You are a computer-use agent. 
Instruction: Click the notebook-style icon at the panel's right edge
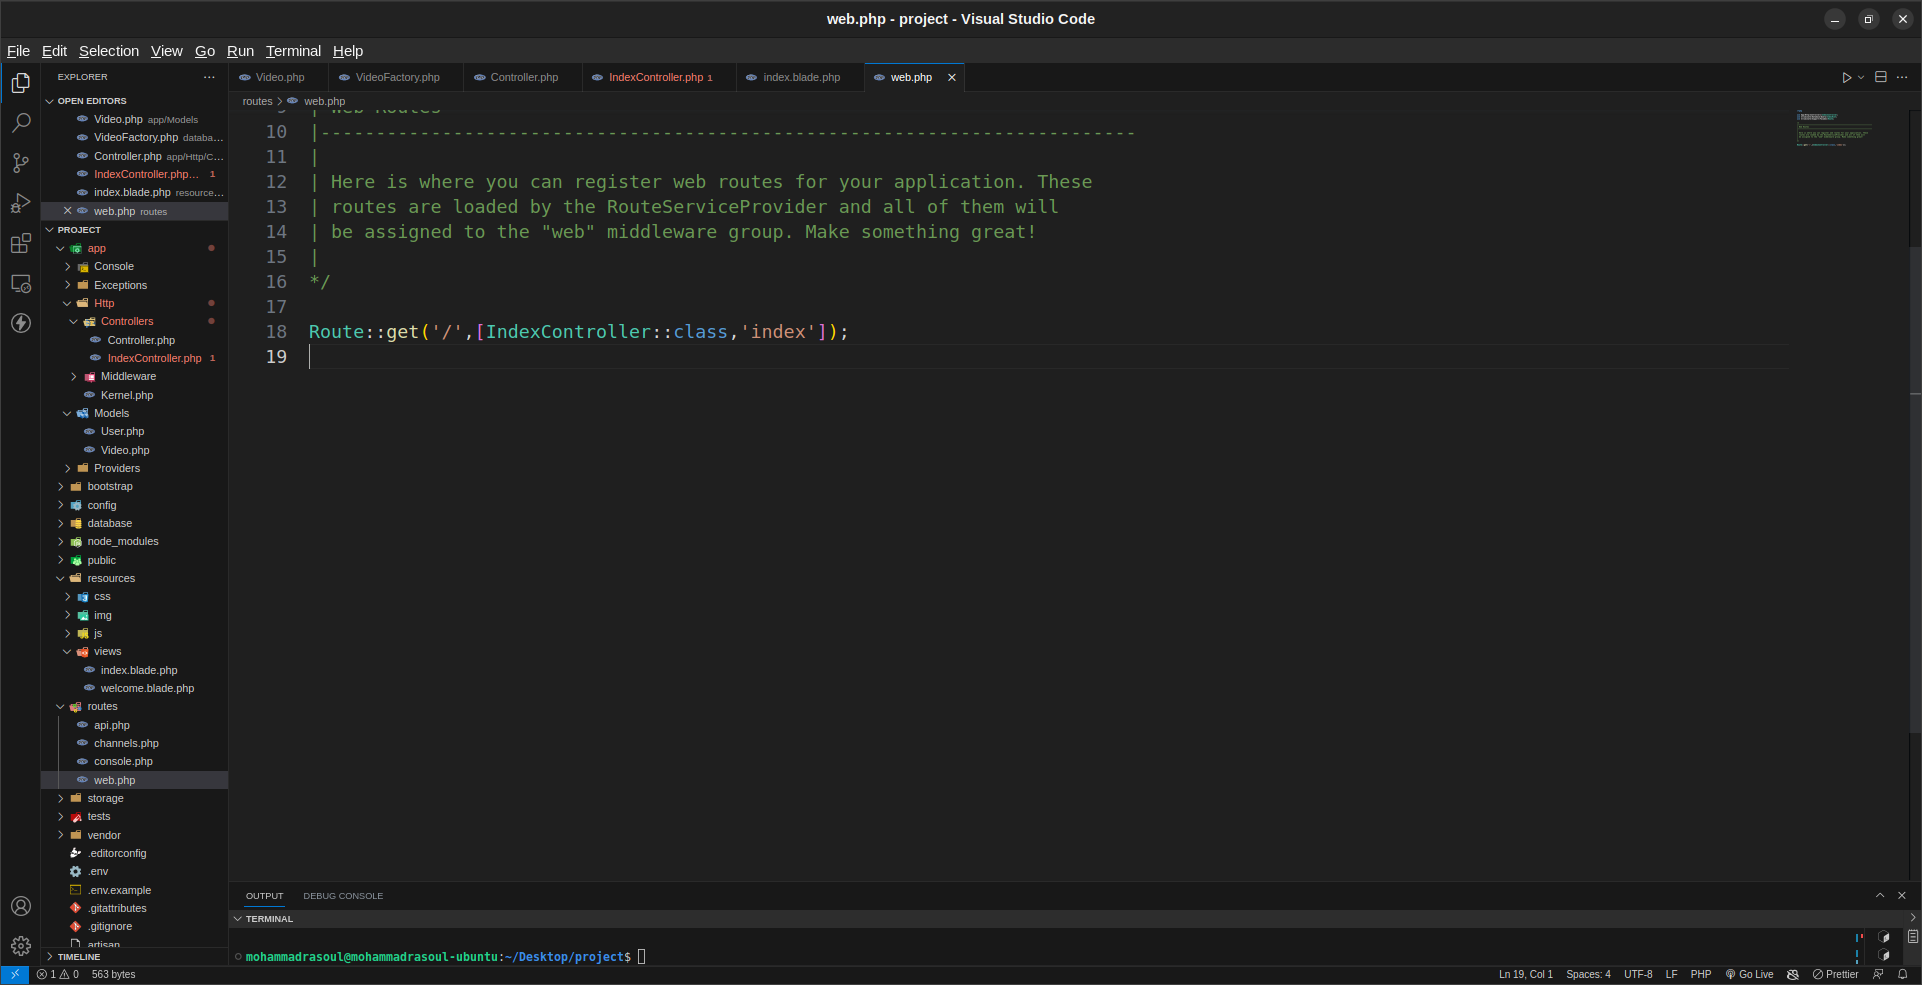pos(1913,937)
